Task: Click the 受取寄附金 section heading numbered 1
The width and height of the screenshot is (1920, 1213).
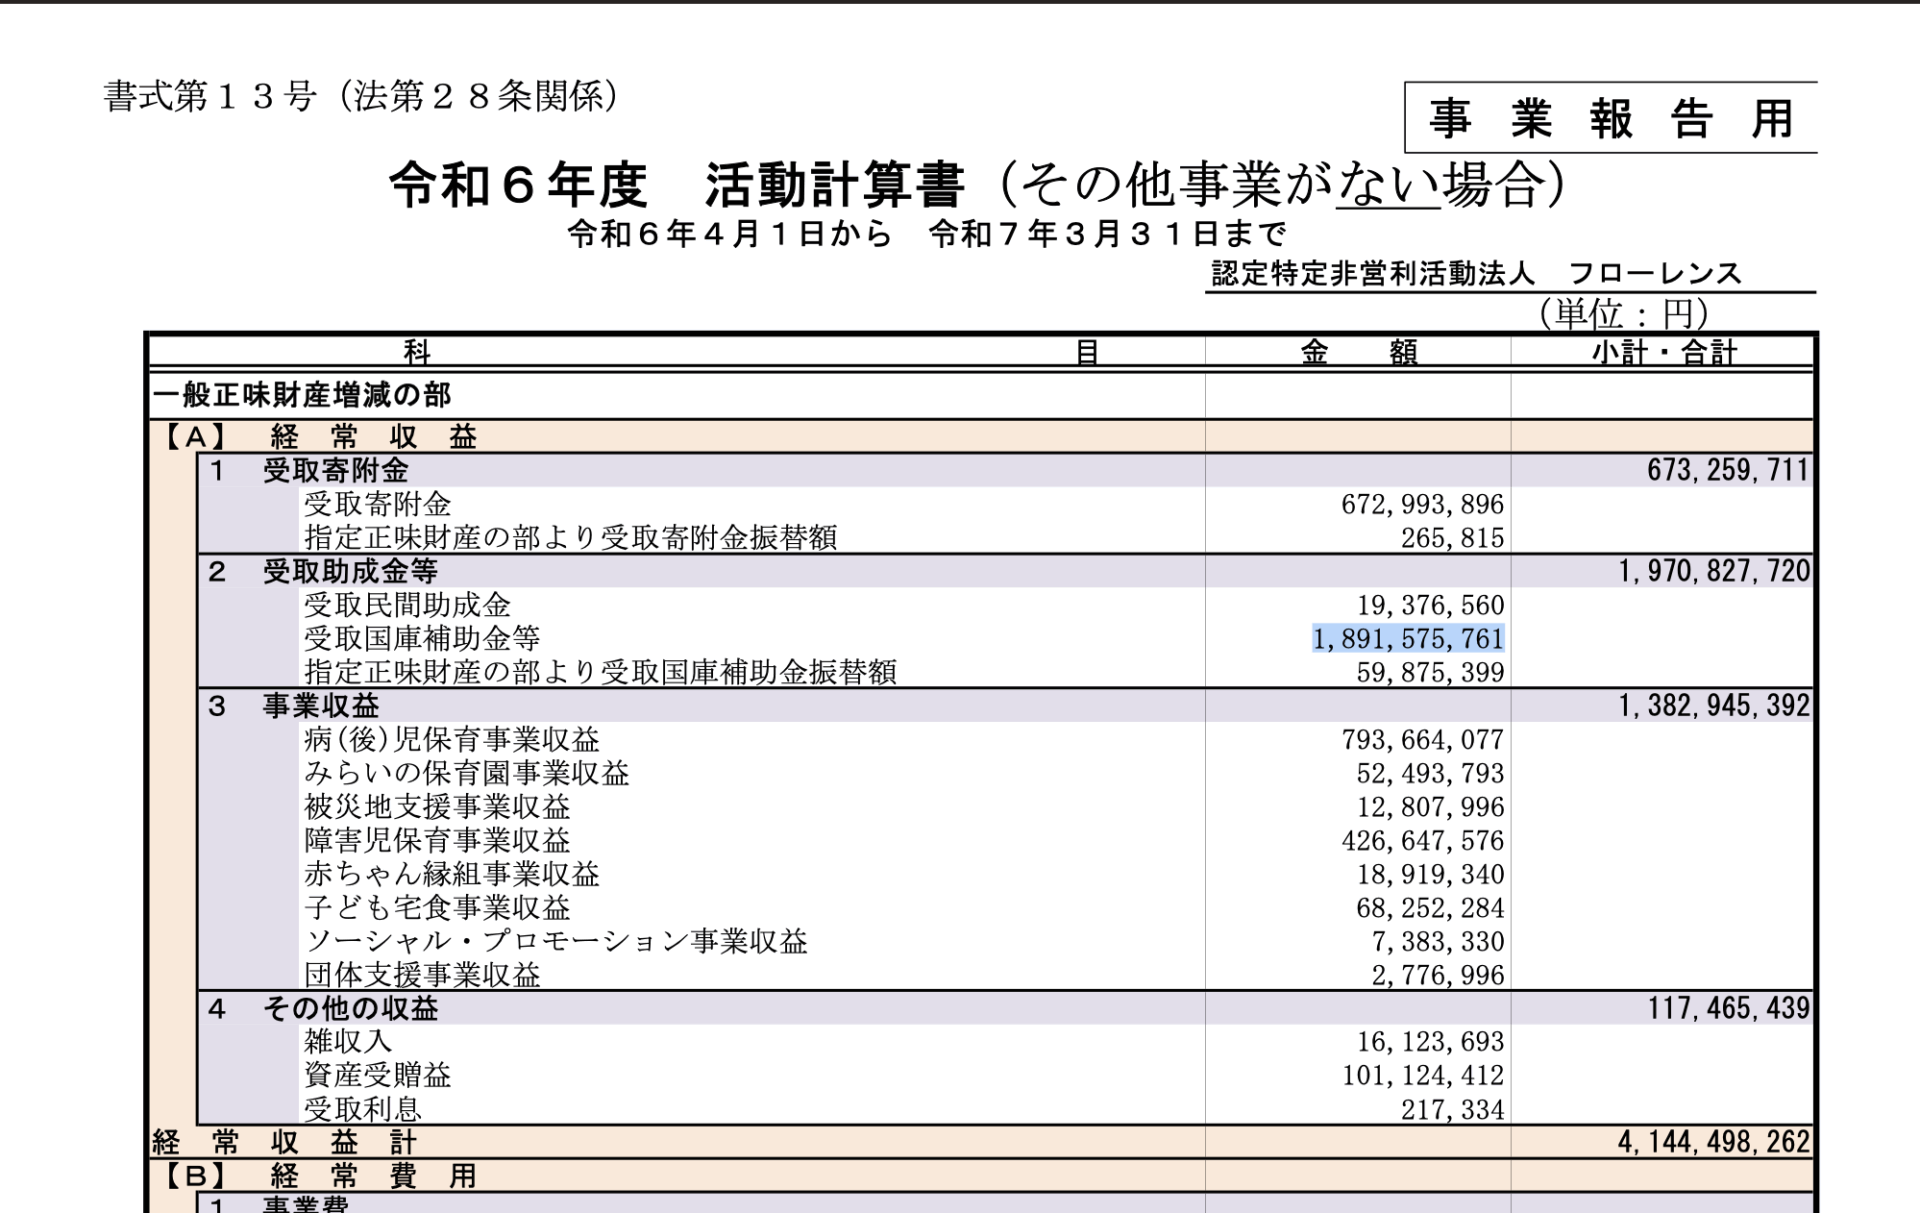Action: (x=335, y=471)
